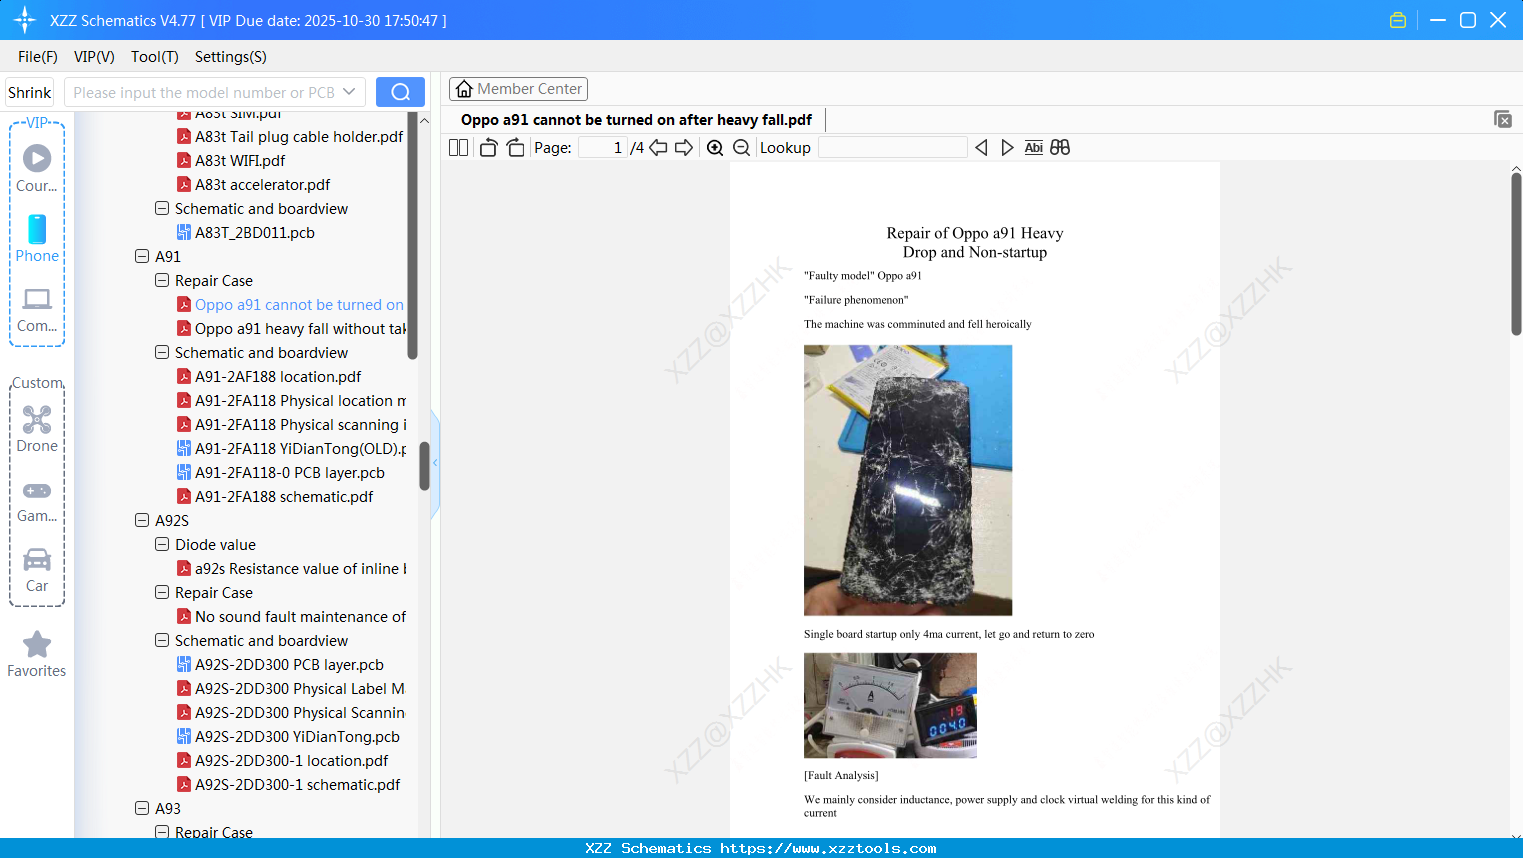The image size is (1523, 858).
Task: Click the binoculars search icon
Action: coord(1060,148)
